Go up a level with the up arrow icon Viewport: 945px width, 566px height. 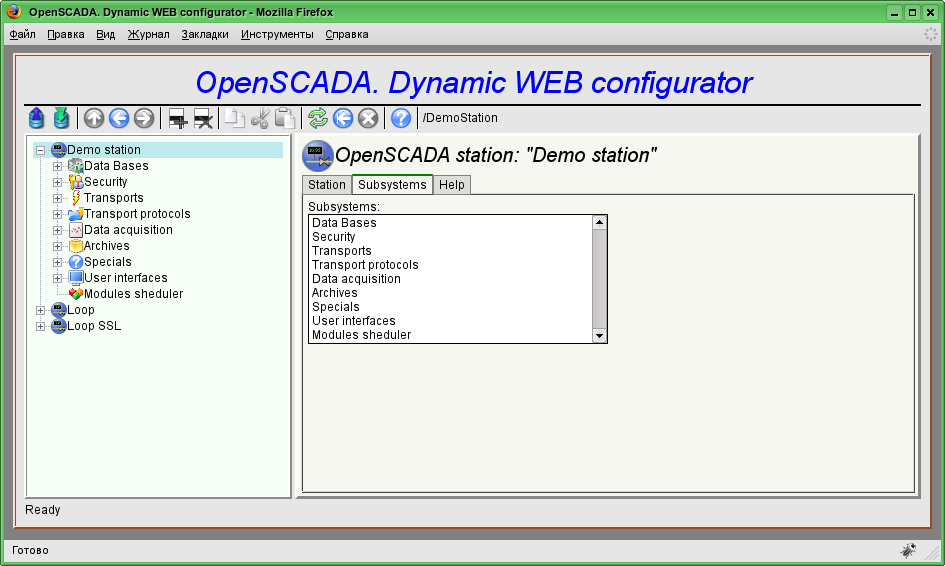pos(93,118)
